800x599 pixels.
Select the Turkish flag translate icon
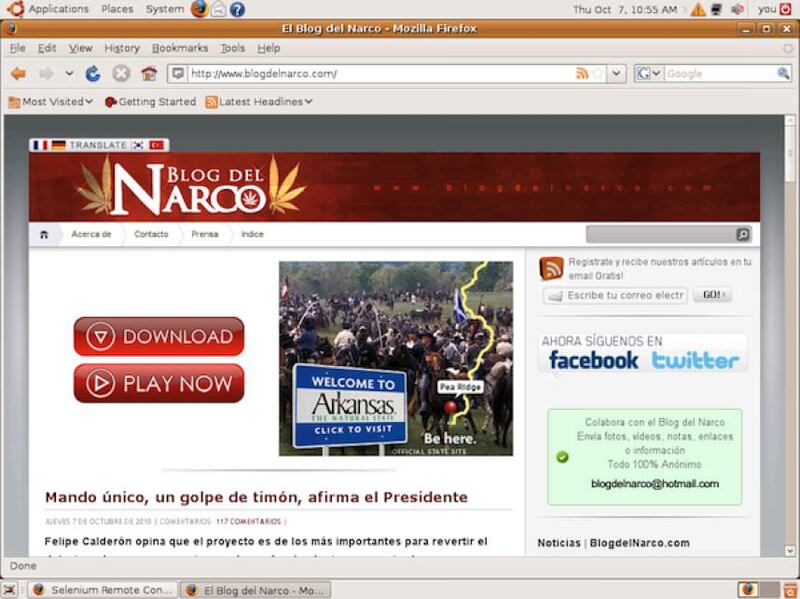[157, 145]
